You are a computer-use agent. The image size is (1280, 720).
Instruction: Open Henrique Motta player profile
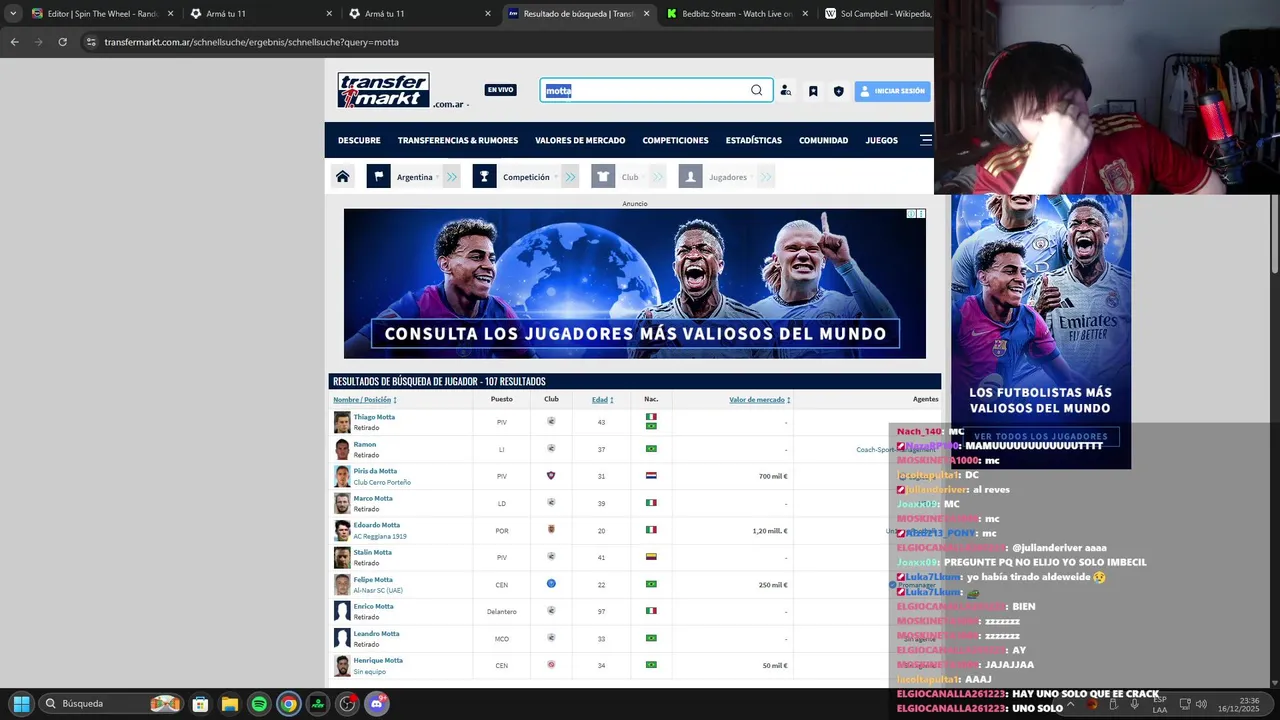coord(378,660)
